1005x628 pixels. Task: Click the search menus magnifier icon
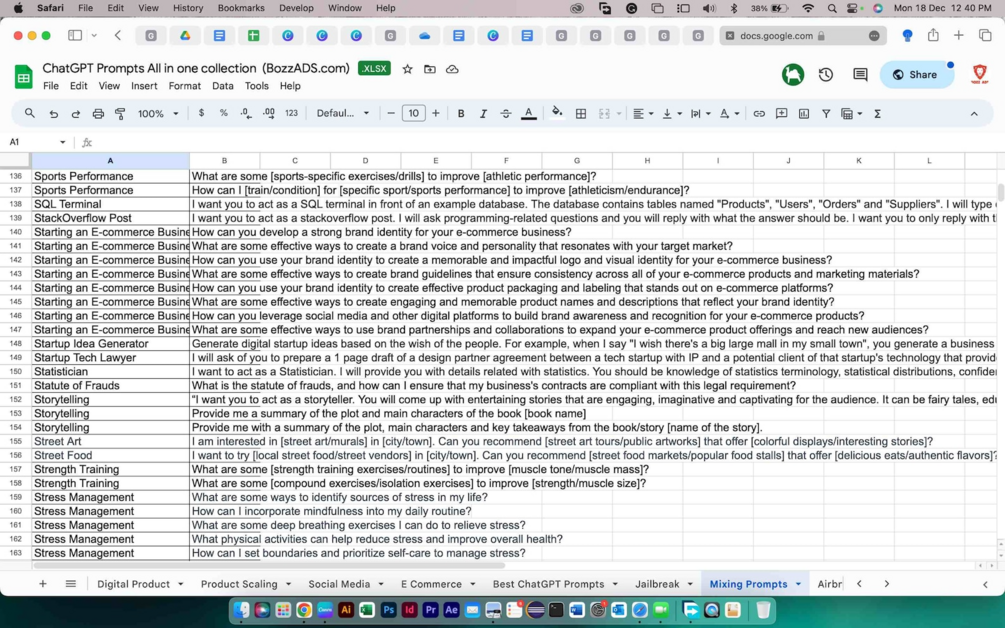[29, 113]
